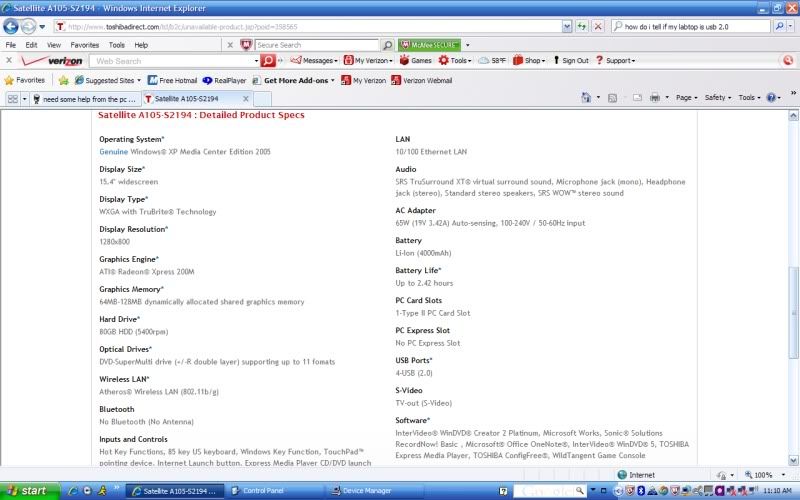Click the Genuine Windows link

tap(113, 151)
